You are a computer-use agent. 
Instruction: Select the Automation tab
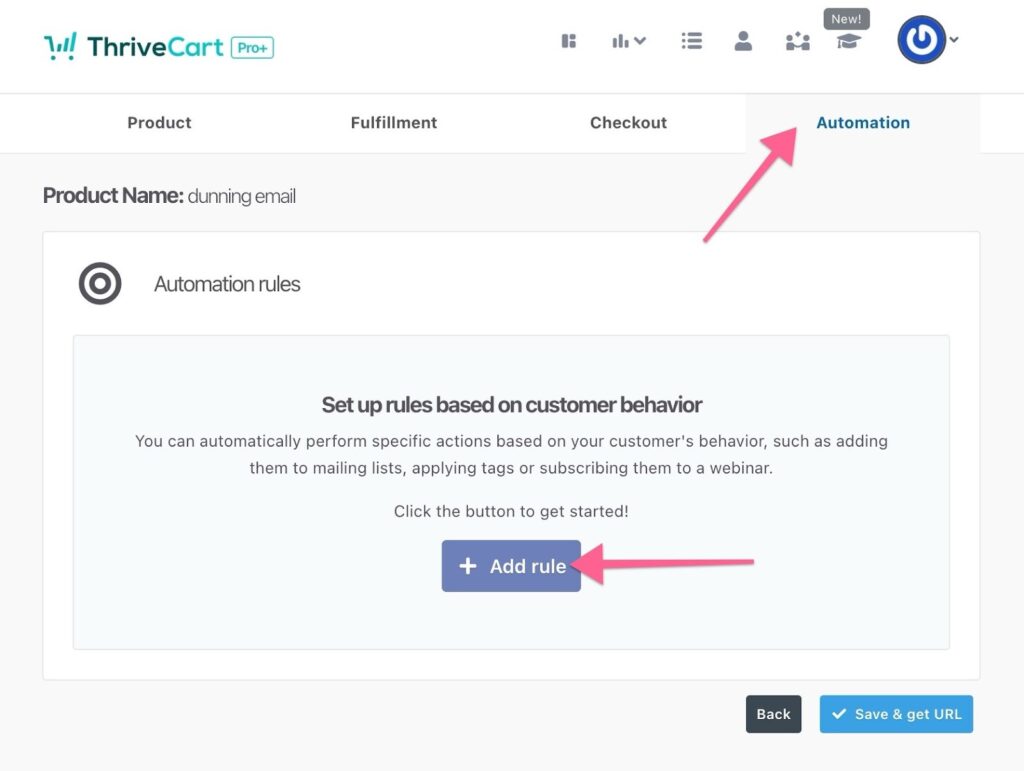click(x=863, y=123)
